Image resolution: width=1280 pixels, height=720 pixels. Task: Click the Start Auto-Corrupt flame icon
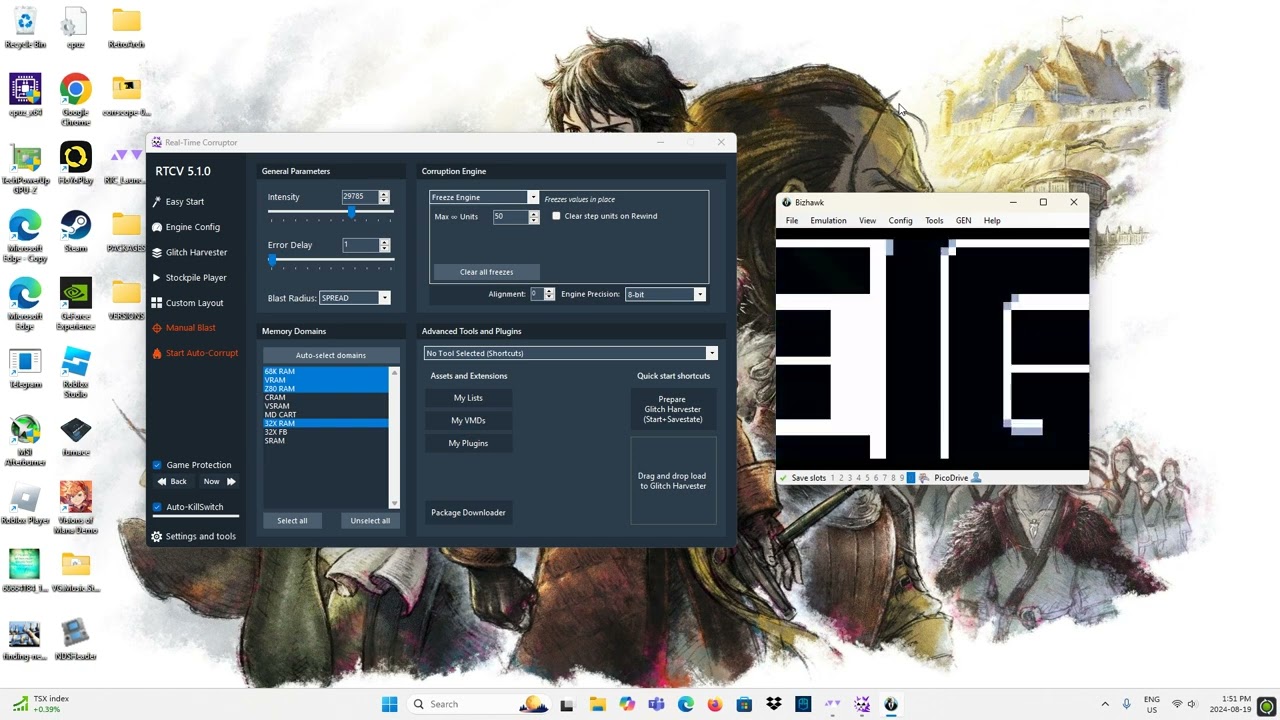click(157, 353)
